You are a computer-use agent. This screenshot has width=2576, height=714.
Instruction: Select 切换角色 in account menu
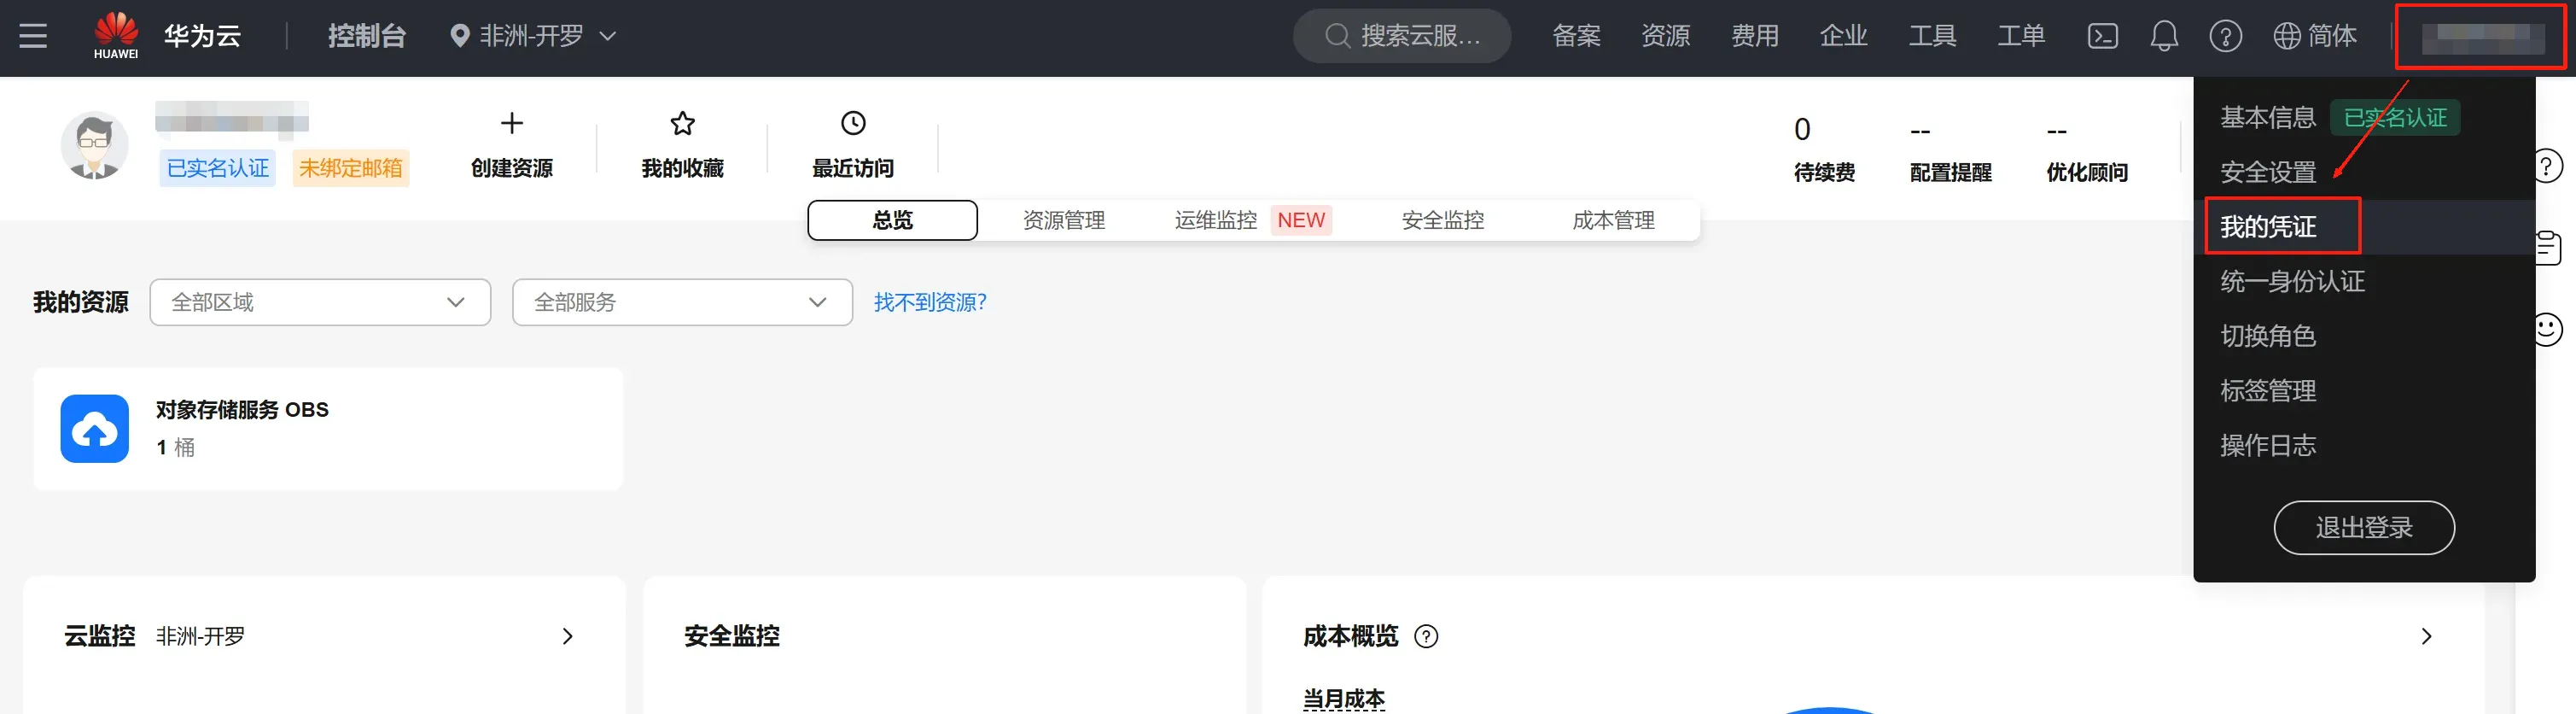click(x=2268, y=336)
